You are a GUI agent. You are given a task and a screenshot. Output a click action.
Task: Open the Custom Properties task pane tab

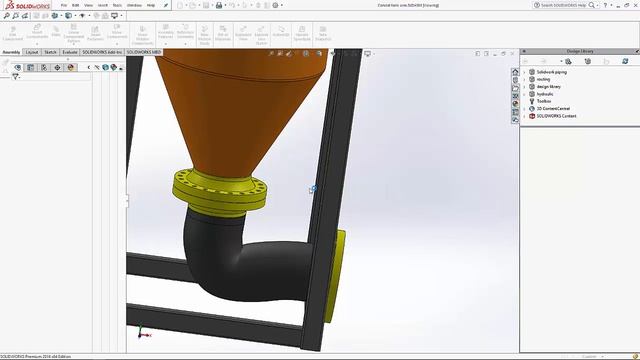515,112
